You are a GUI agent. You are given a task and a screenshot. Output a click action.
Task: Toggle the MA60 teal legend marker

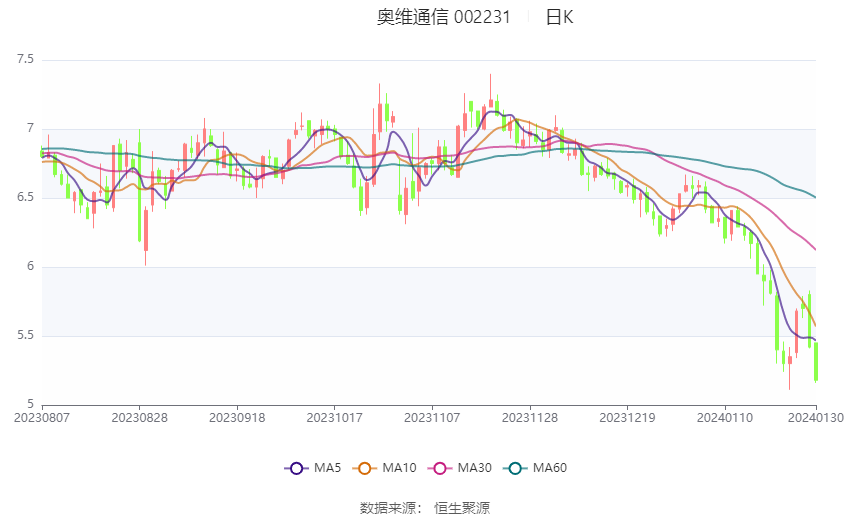coord(515,468)
